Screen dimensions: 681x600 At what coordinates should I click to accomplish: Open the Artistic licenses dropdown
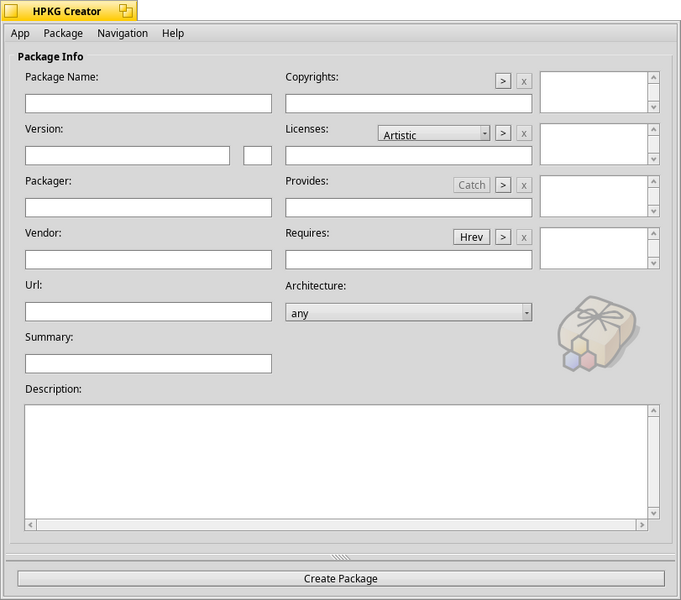[434, 133]
